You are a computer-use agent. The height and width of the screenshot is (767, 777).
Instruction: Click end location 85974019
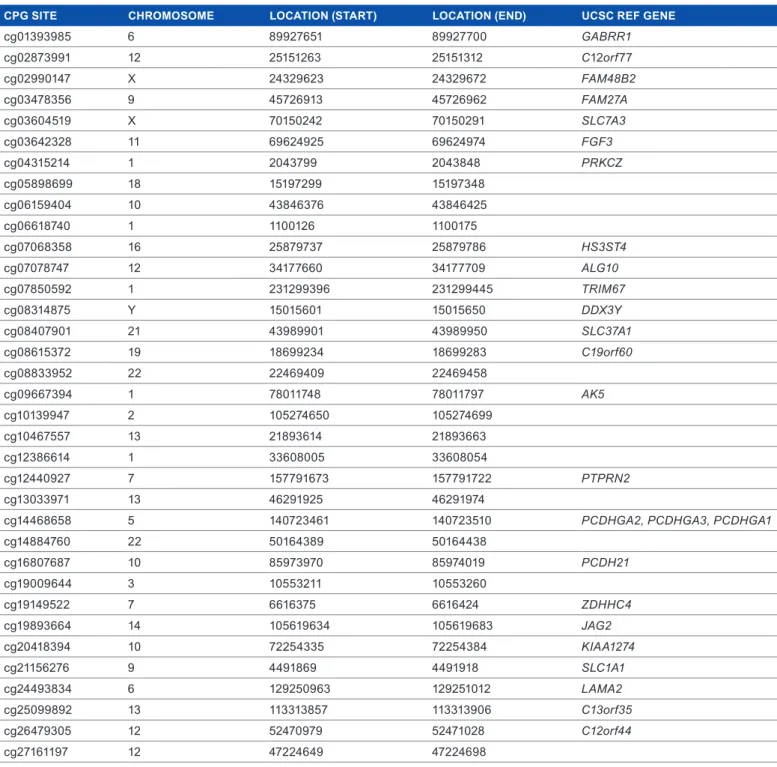458,562
